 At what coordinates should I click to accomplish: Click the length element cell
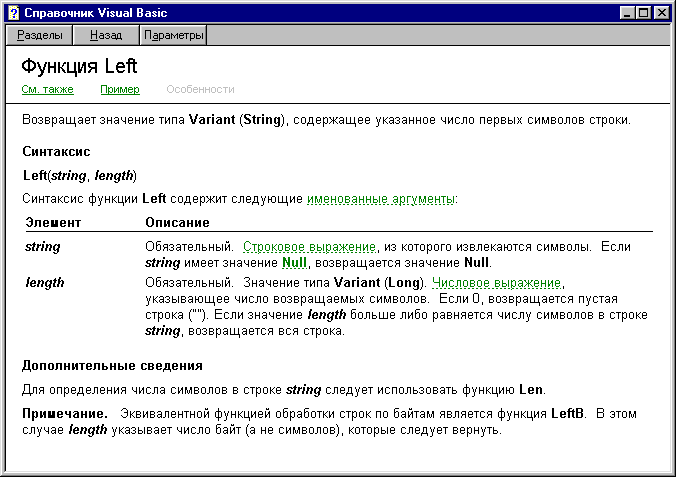[x=45, y=282]
